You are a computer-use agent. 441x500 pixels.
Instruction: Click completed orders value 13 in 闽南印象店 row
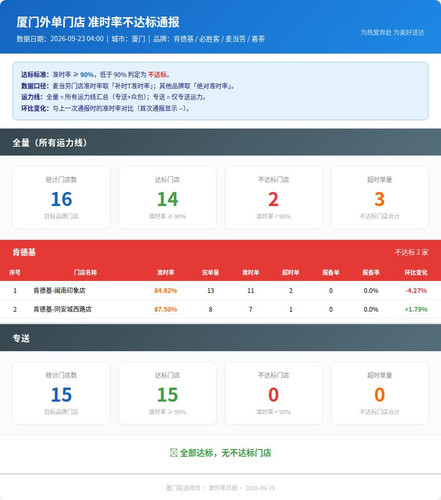click(x=210, y=291)
